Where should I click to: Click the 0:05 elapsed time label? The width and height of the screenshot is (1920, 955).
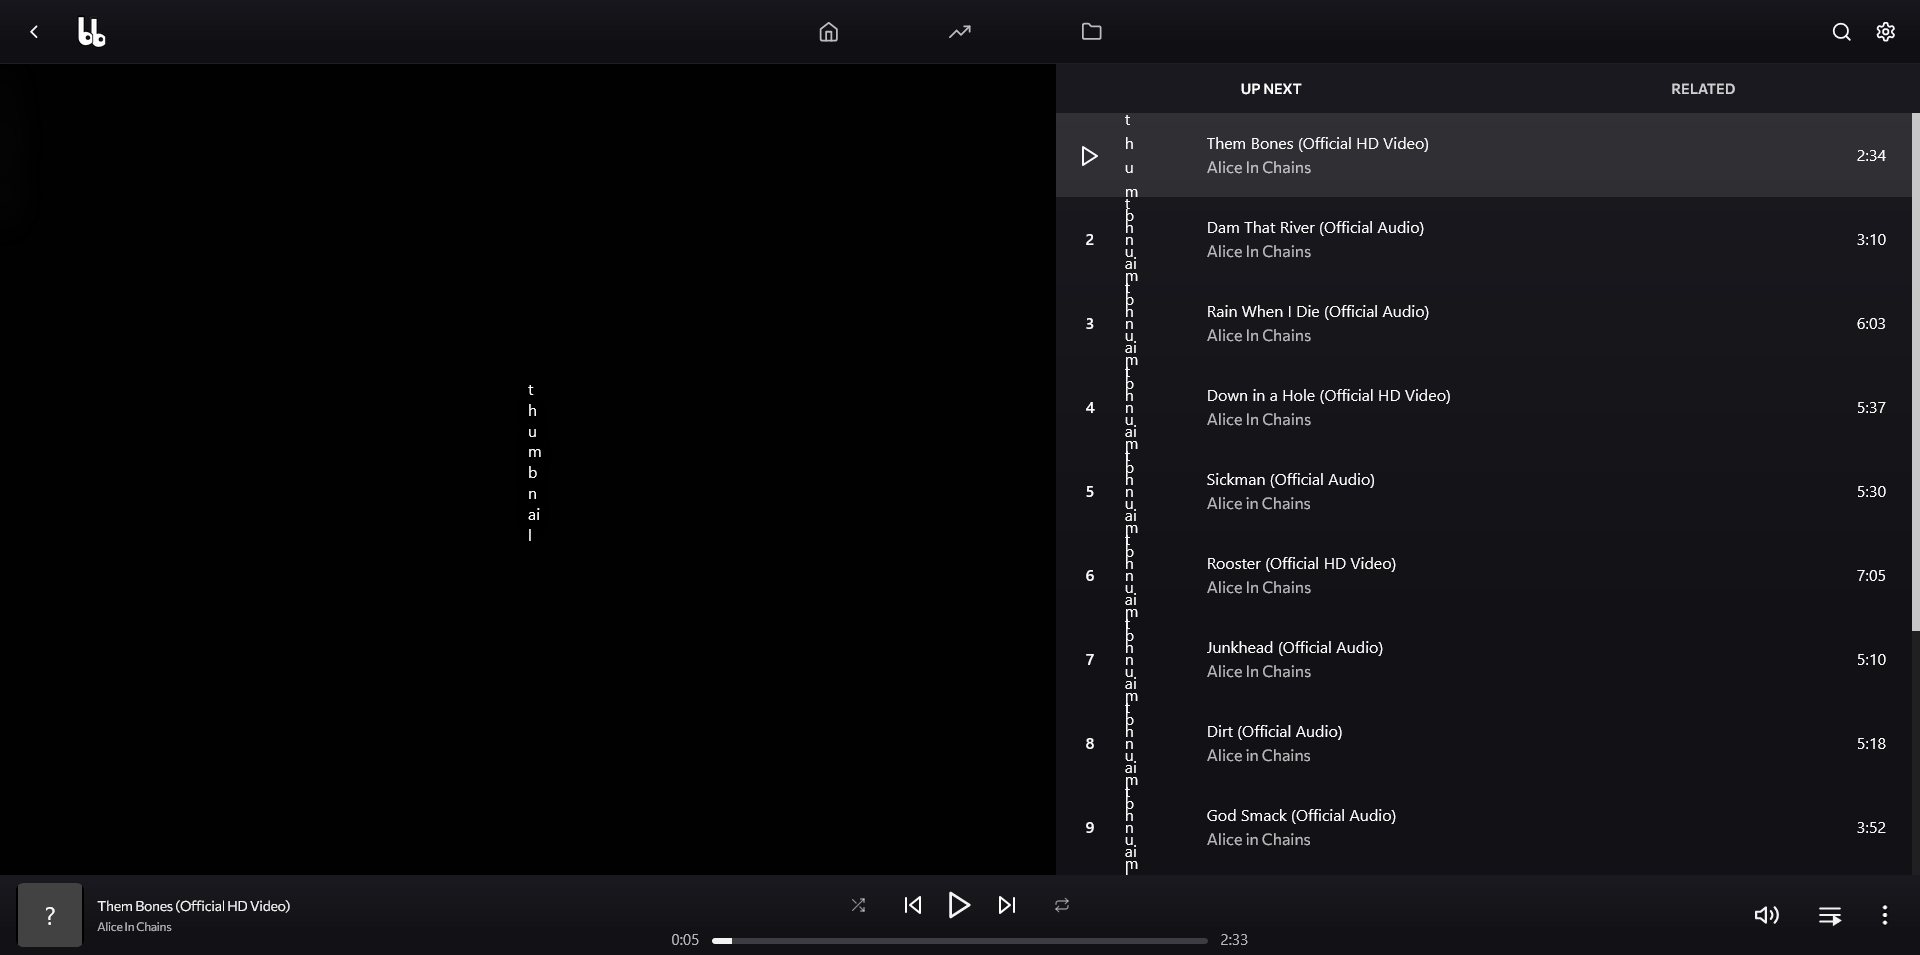pyautogui.click(x=685, y=940)
